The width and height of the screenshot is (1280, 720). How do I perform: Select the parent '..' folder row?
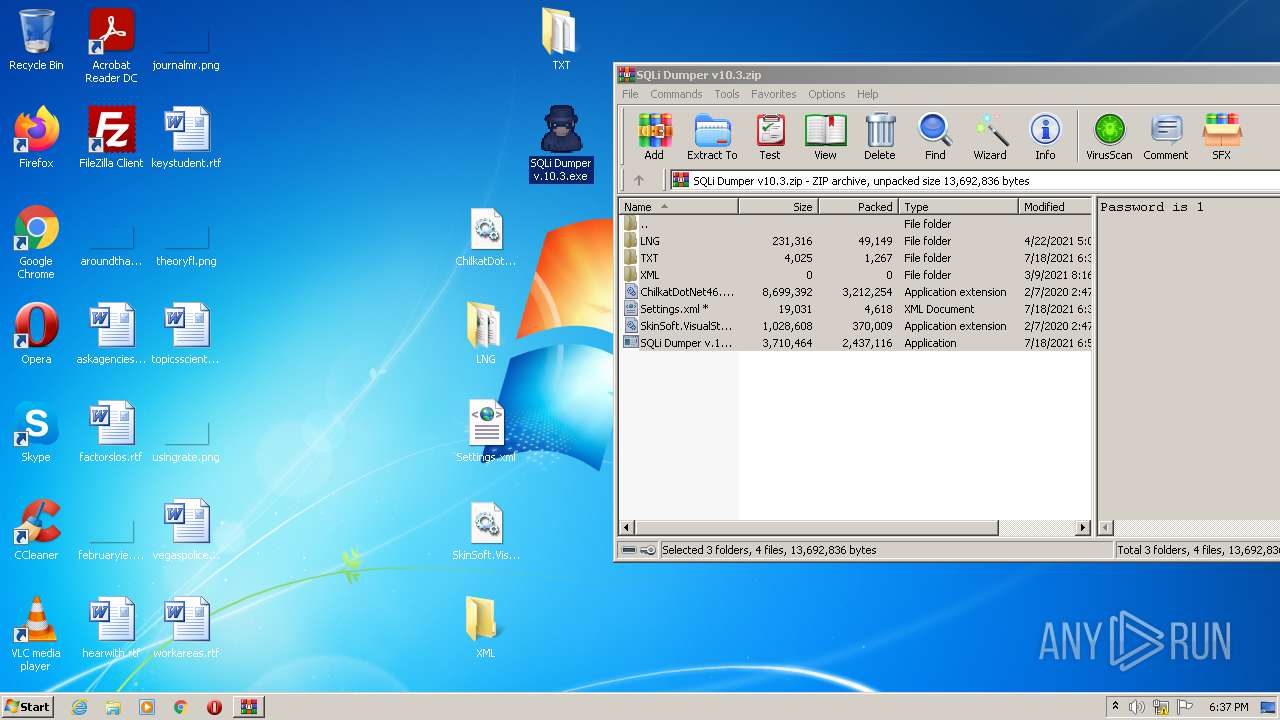coord(856,224)
